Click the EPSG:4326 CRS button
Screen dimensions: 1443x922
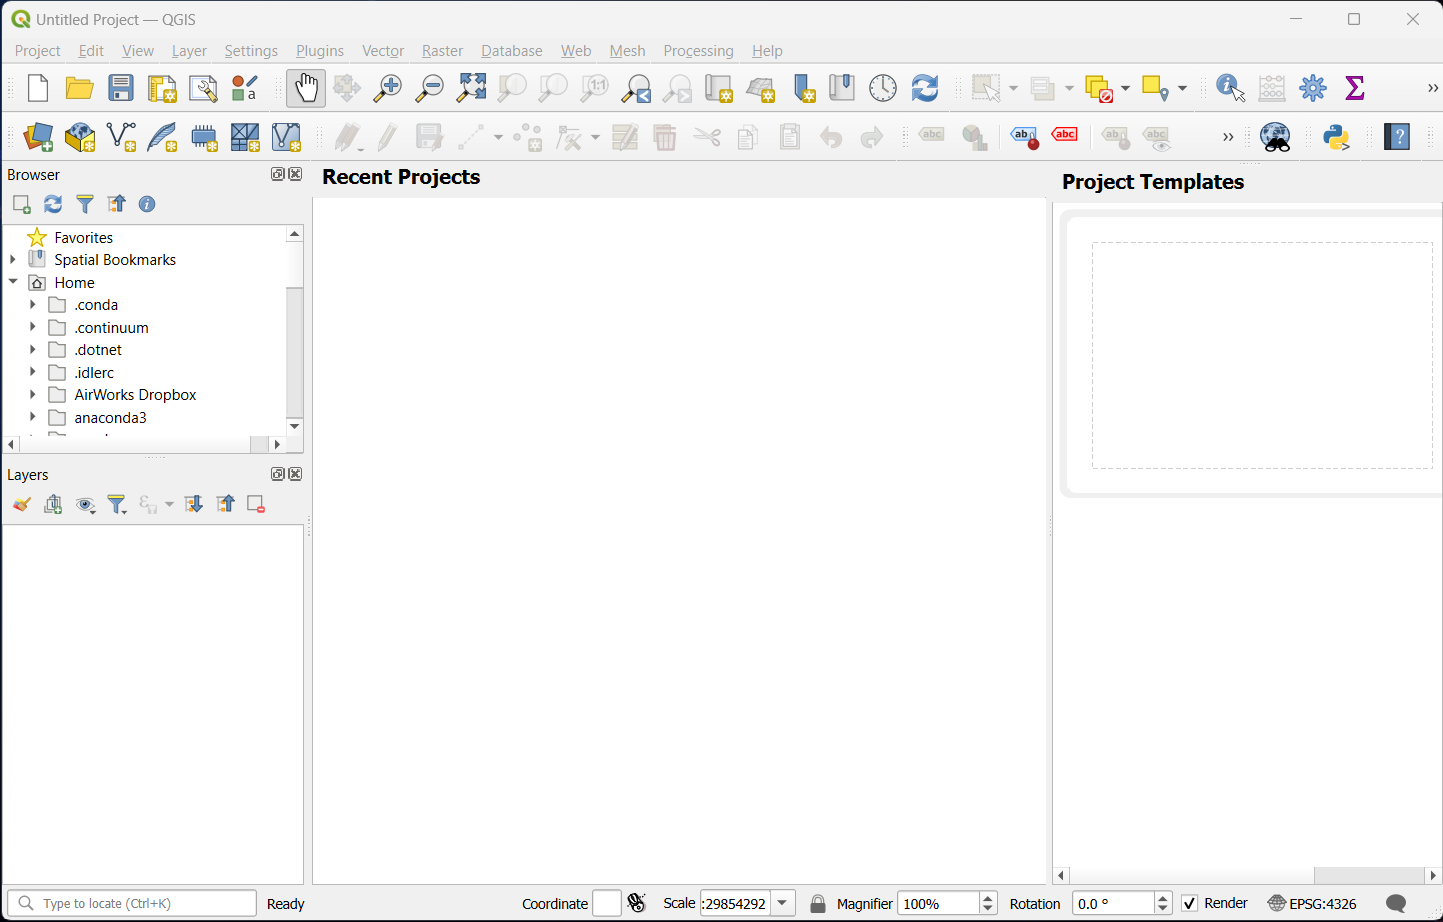[1312, 904]
